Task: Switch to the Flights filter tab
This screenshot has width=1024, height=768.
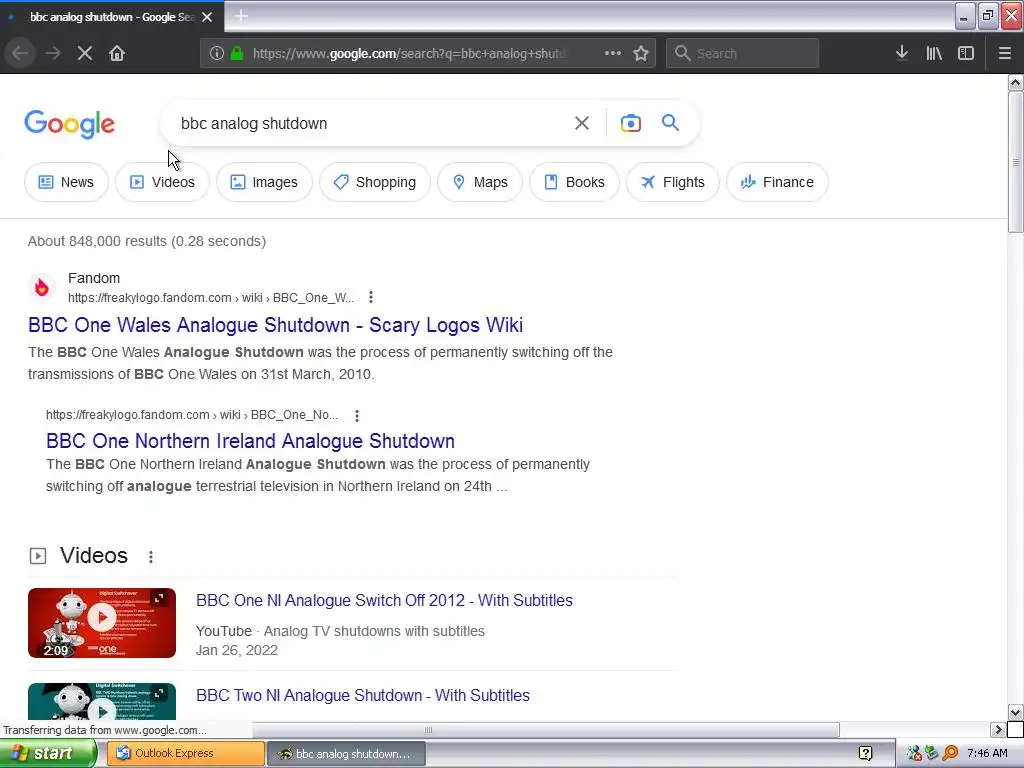Action: (673, 182)
